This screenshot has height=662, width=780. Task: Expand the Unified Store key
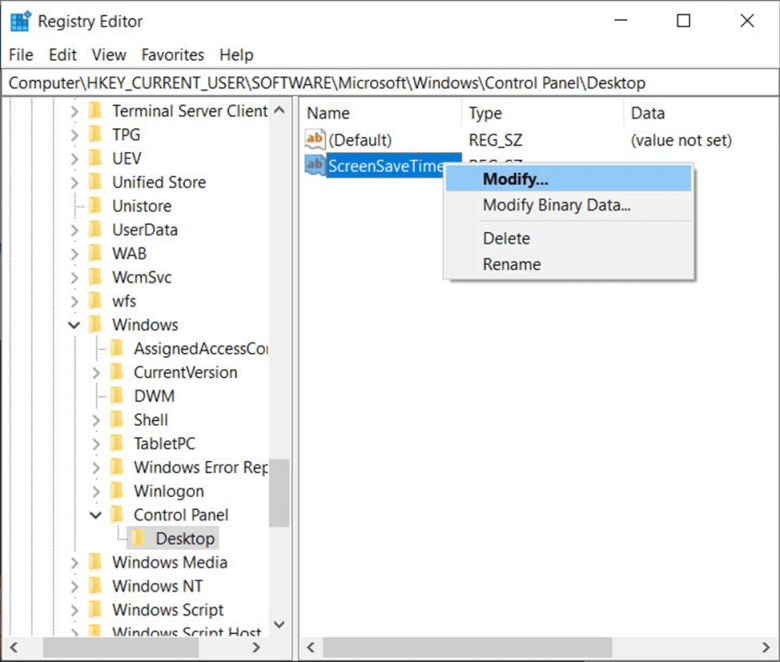point(74,183)
